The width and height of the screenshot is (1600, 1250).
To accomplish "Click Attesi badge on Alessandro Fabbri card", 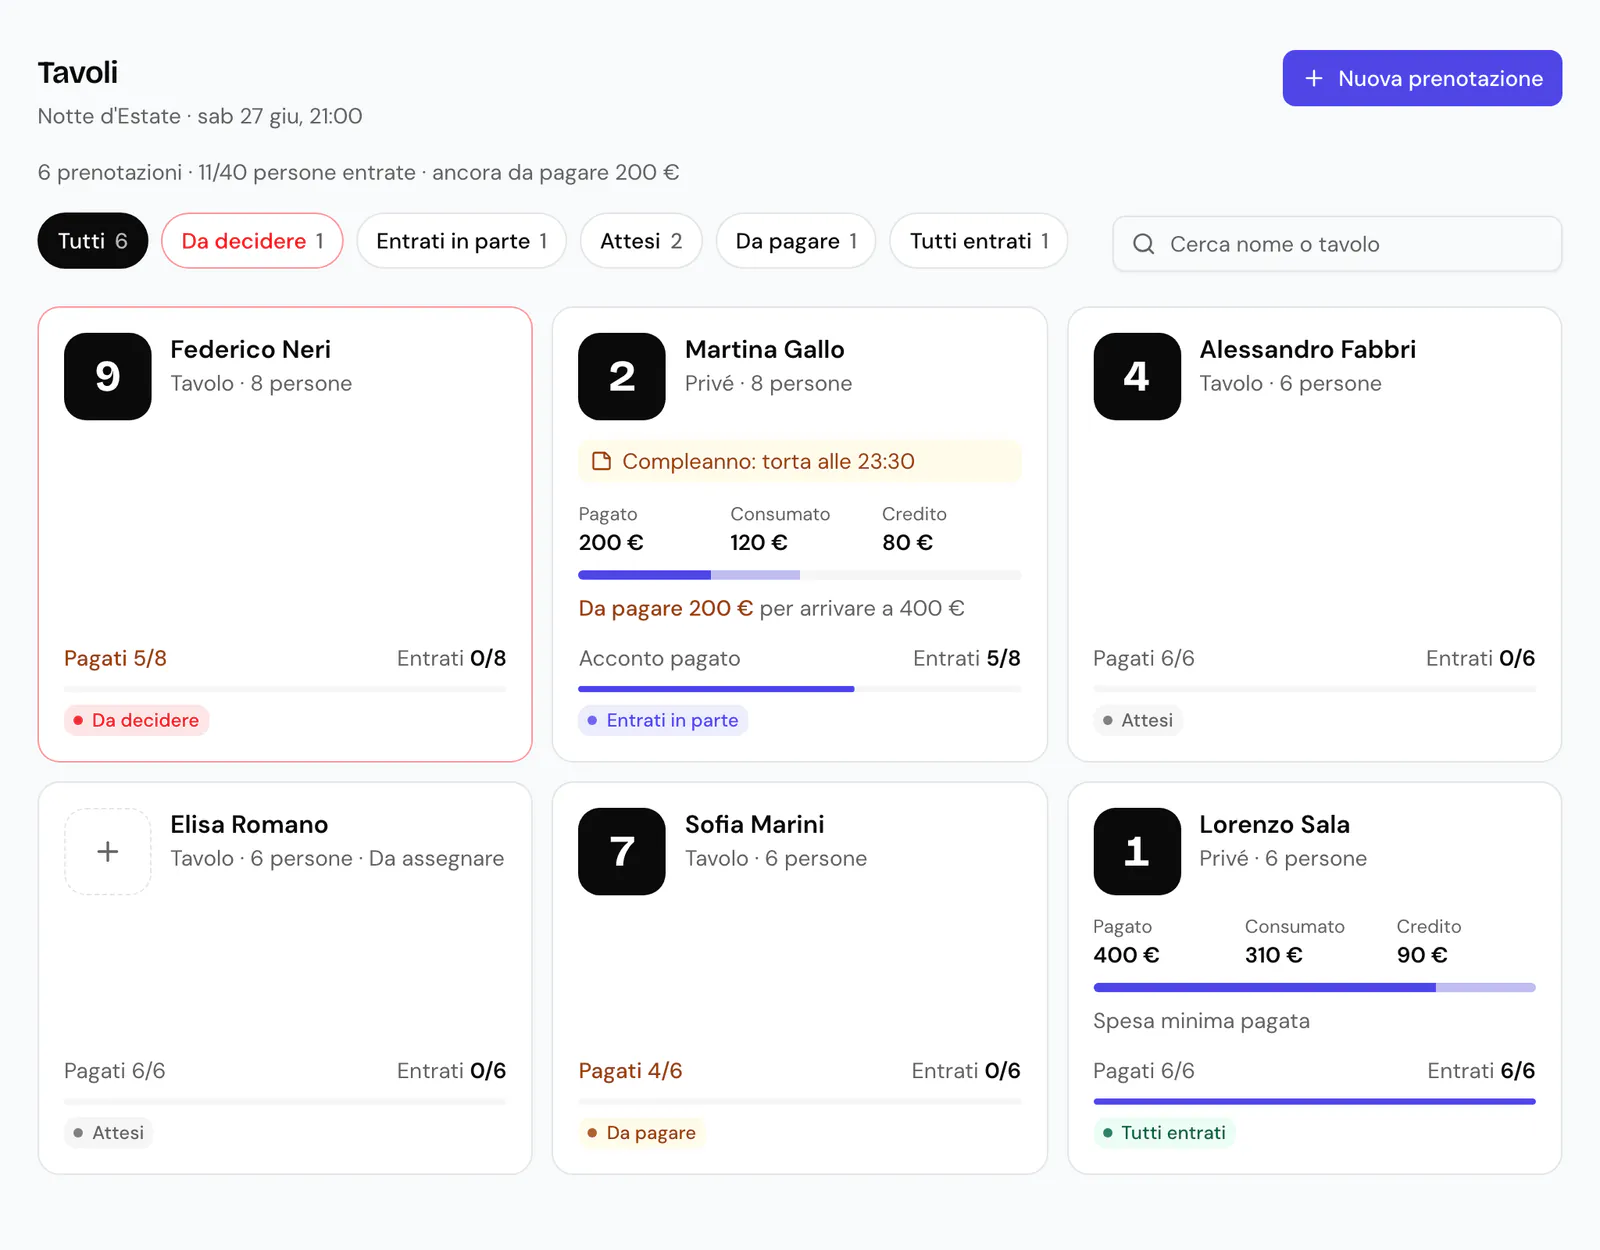I will 1138,720.
